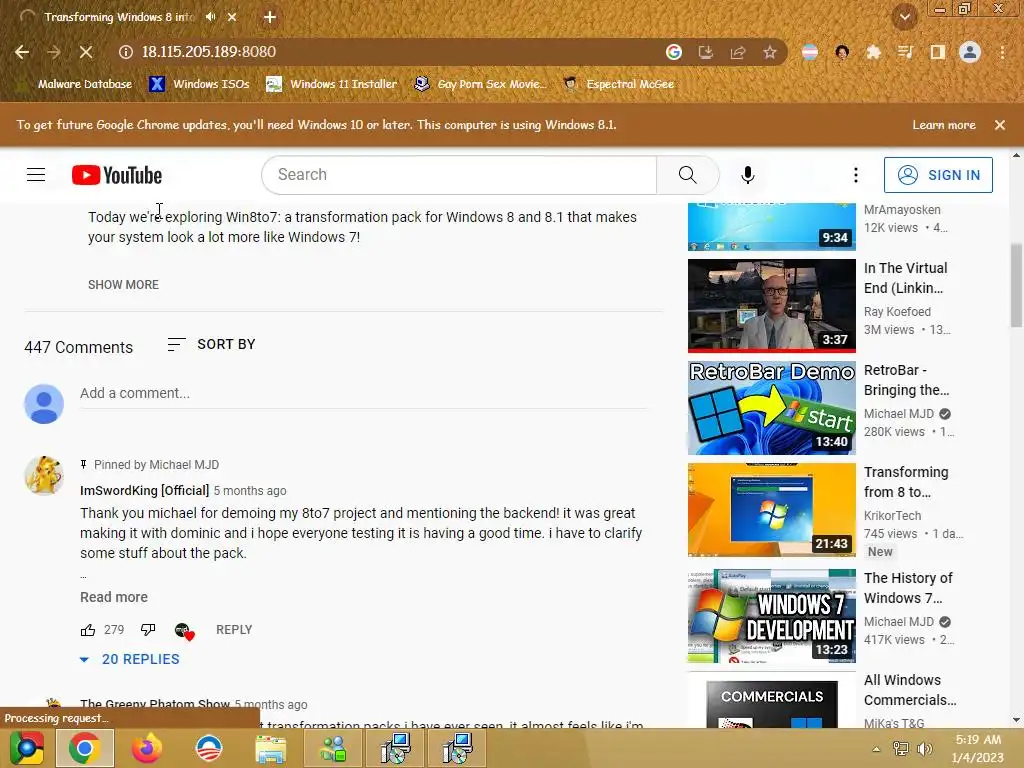The height and width of the screenshot is (768, 1024).
Task: Open the YouTube settings three-dot menu
Action: click(x=856, y=175)
